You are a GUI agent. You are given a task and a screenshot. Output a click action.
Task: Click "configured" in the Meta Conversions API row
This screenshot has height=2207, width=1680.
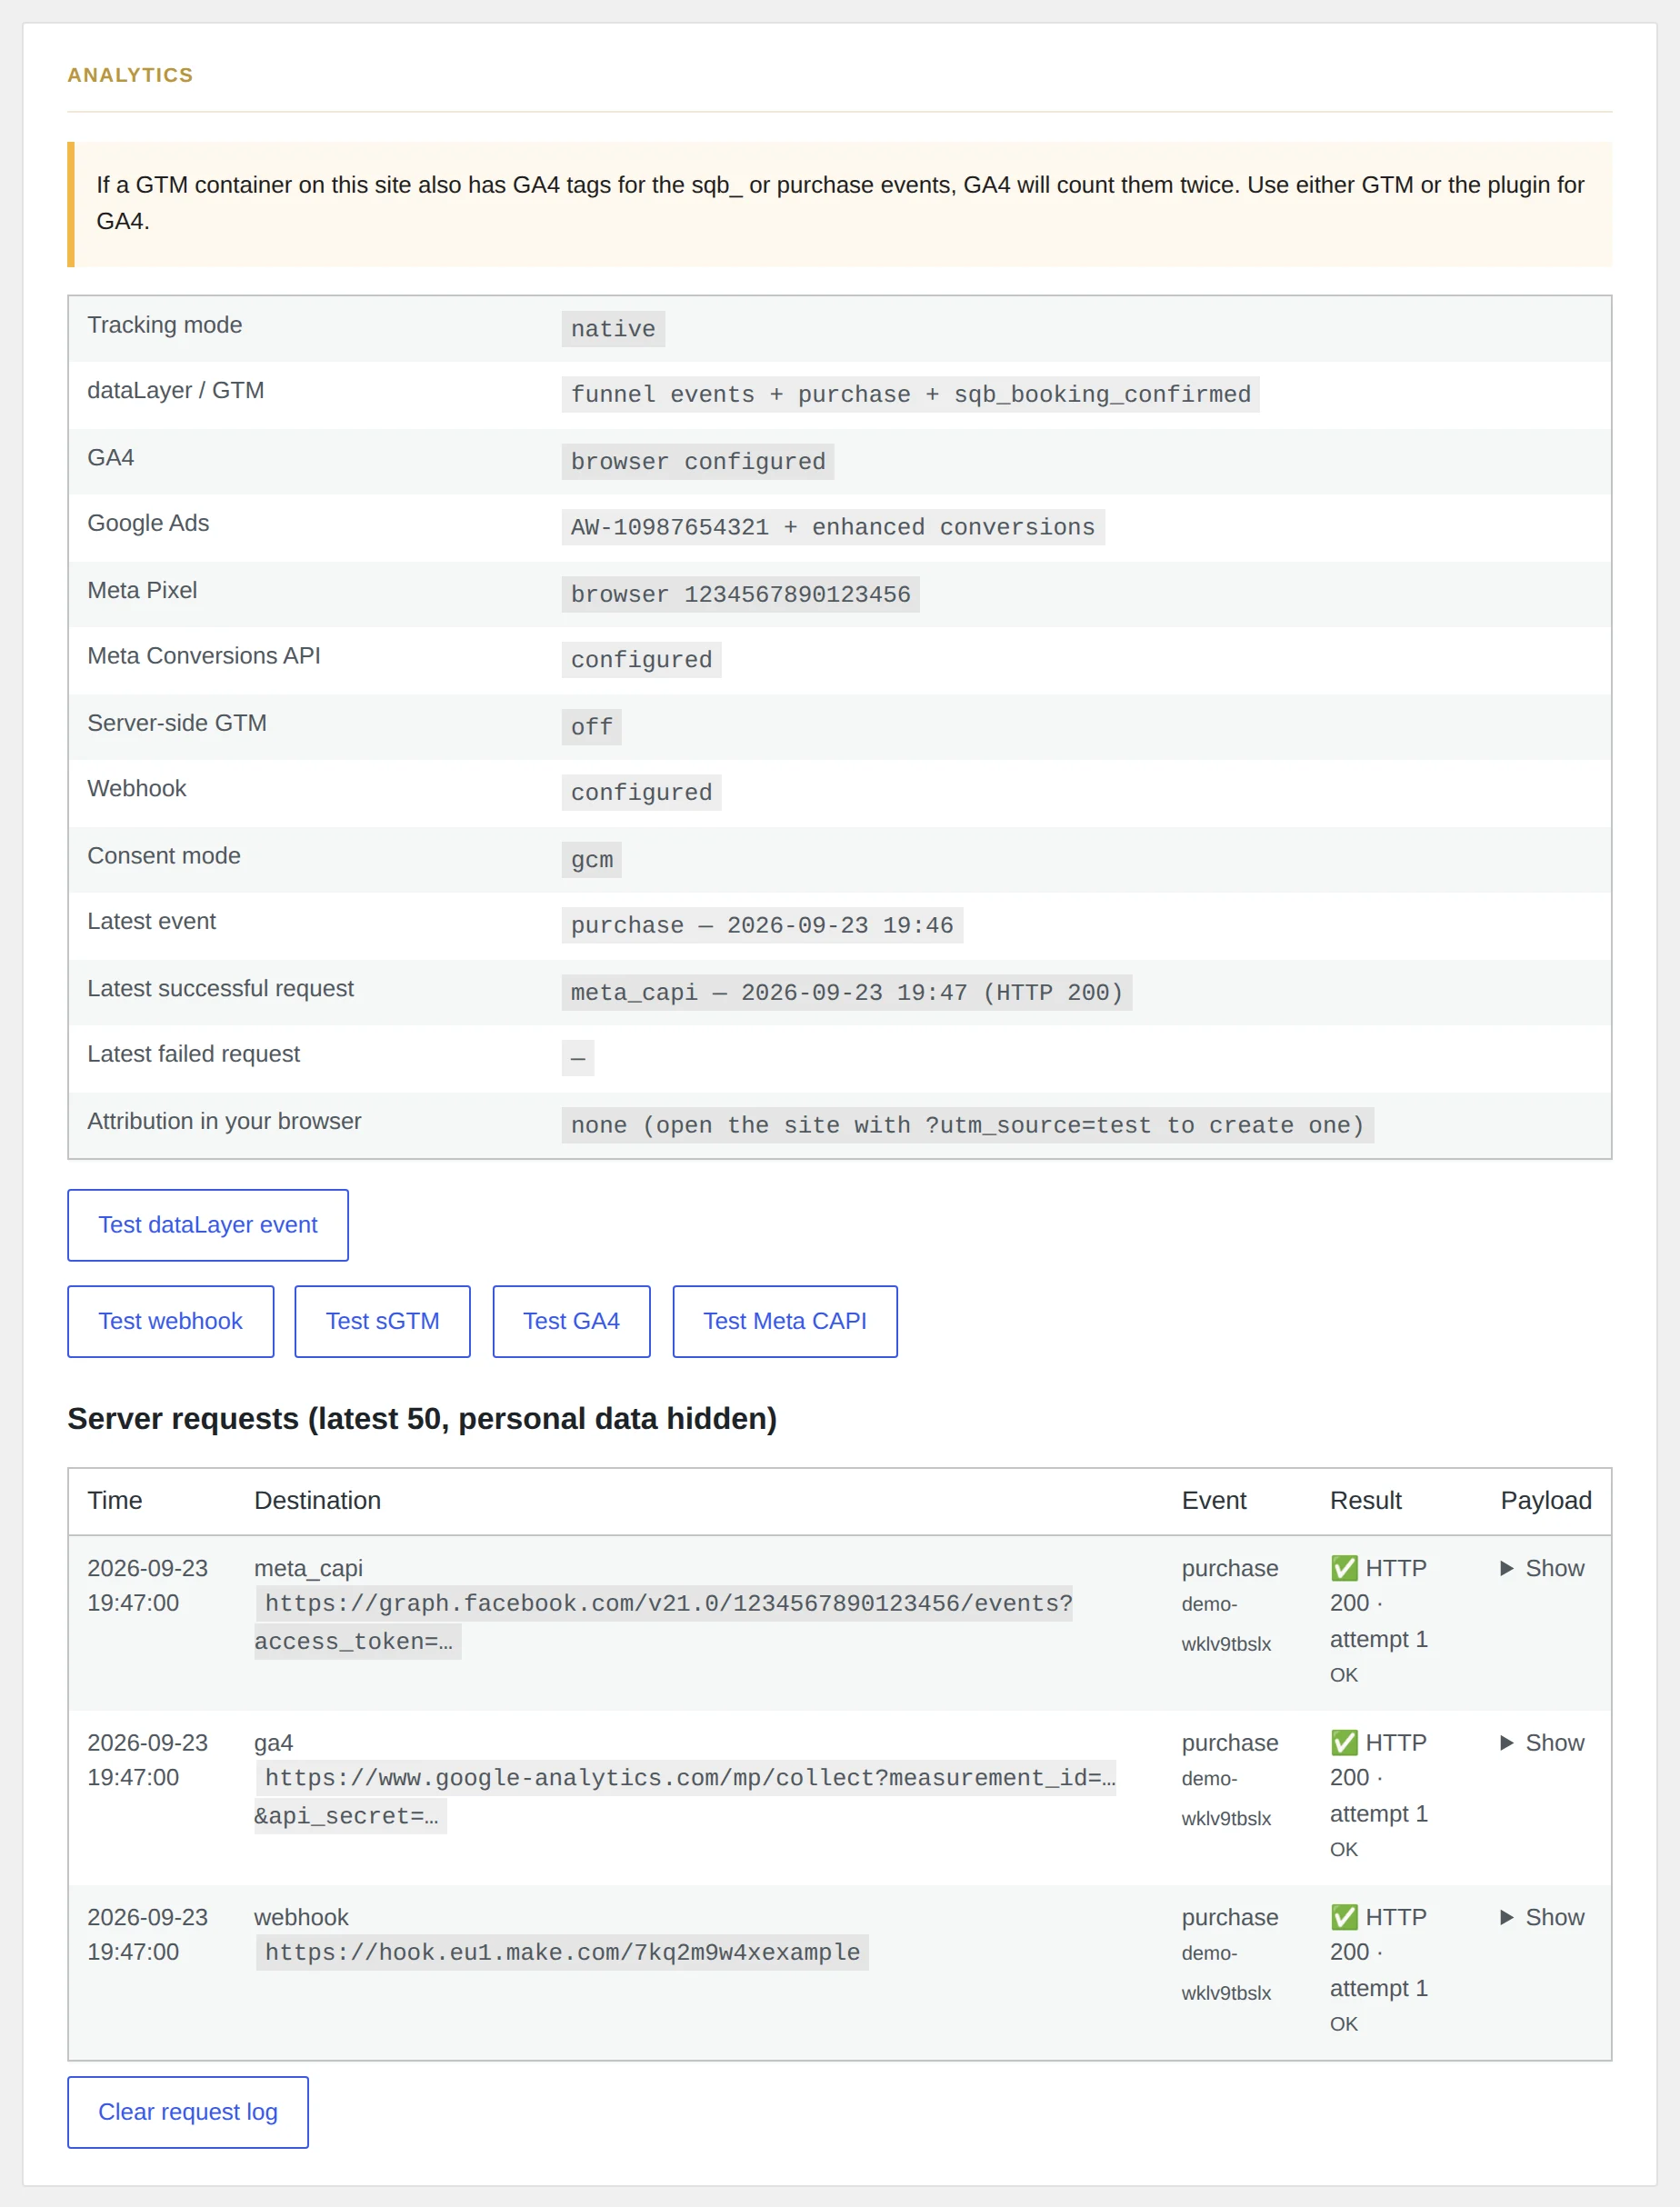coord(641,660)
